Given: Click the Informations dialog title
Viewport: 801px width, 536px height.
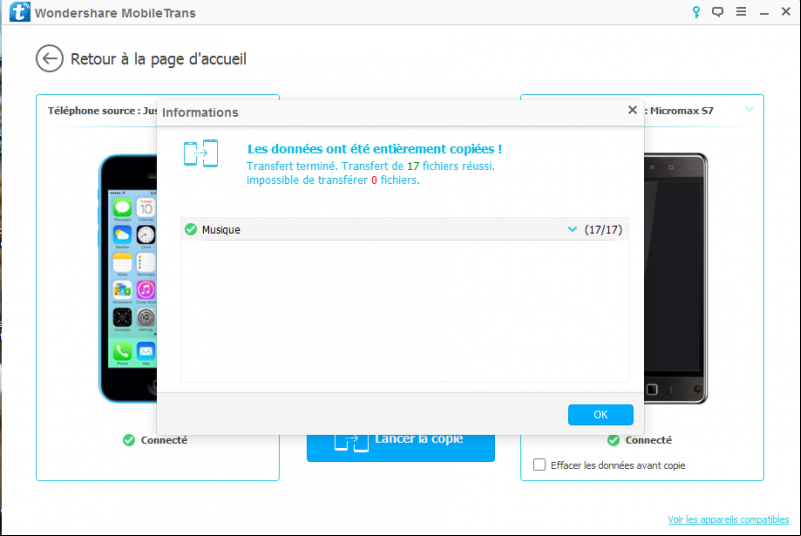Looking at the screenshot, I should pos(200,112).
